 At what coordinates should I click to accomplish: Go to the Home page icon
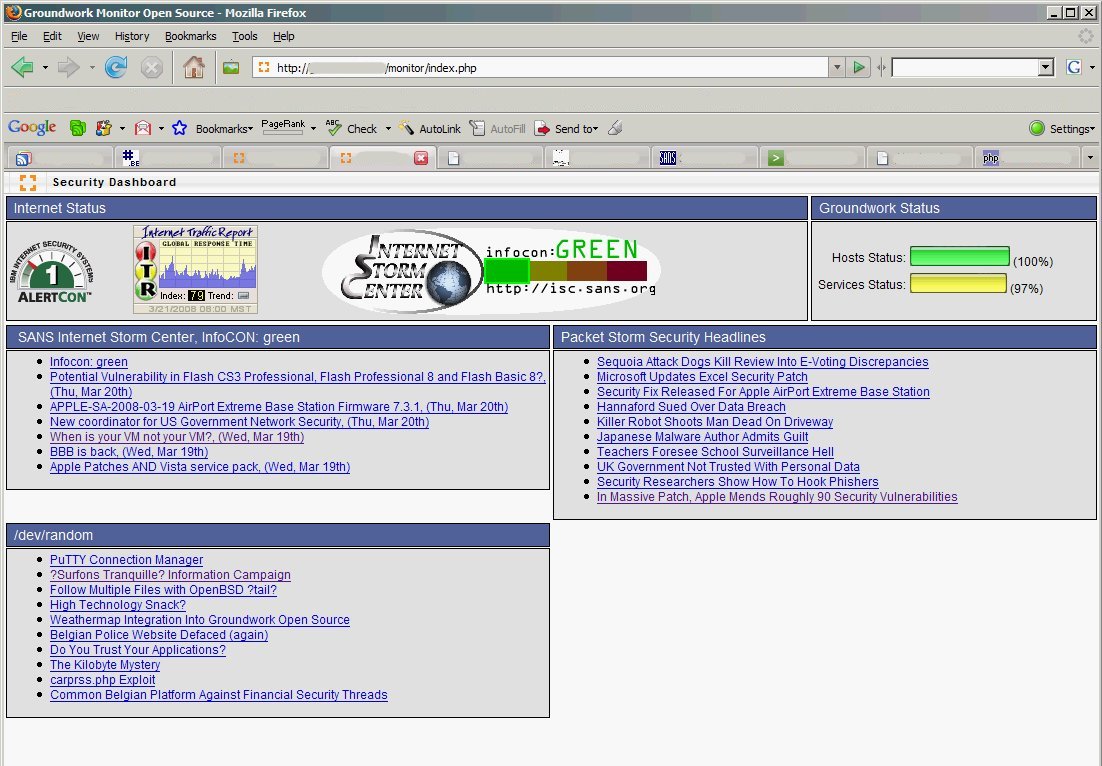(x=193, y=67)
